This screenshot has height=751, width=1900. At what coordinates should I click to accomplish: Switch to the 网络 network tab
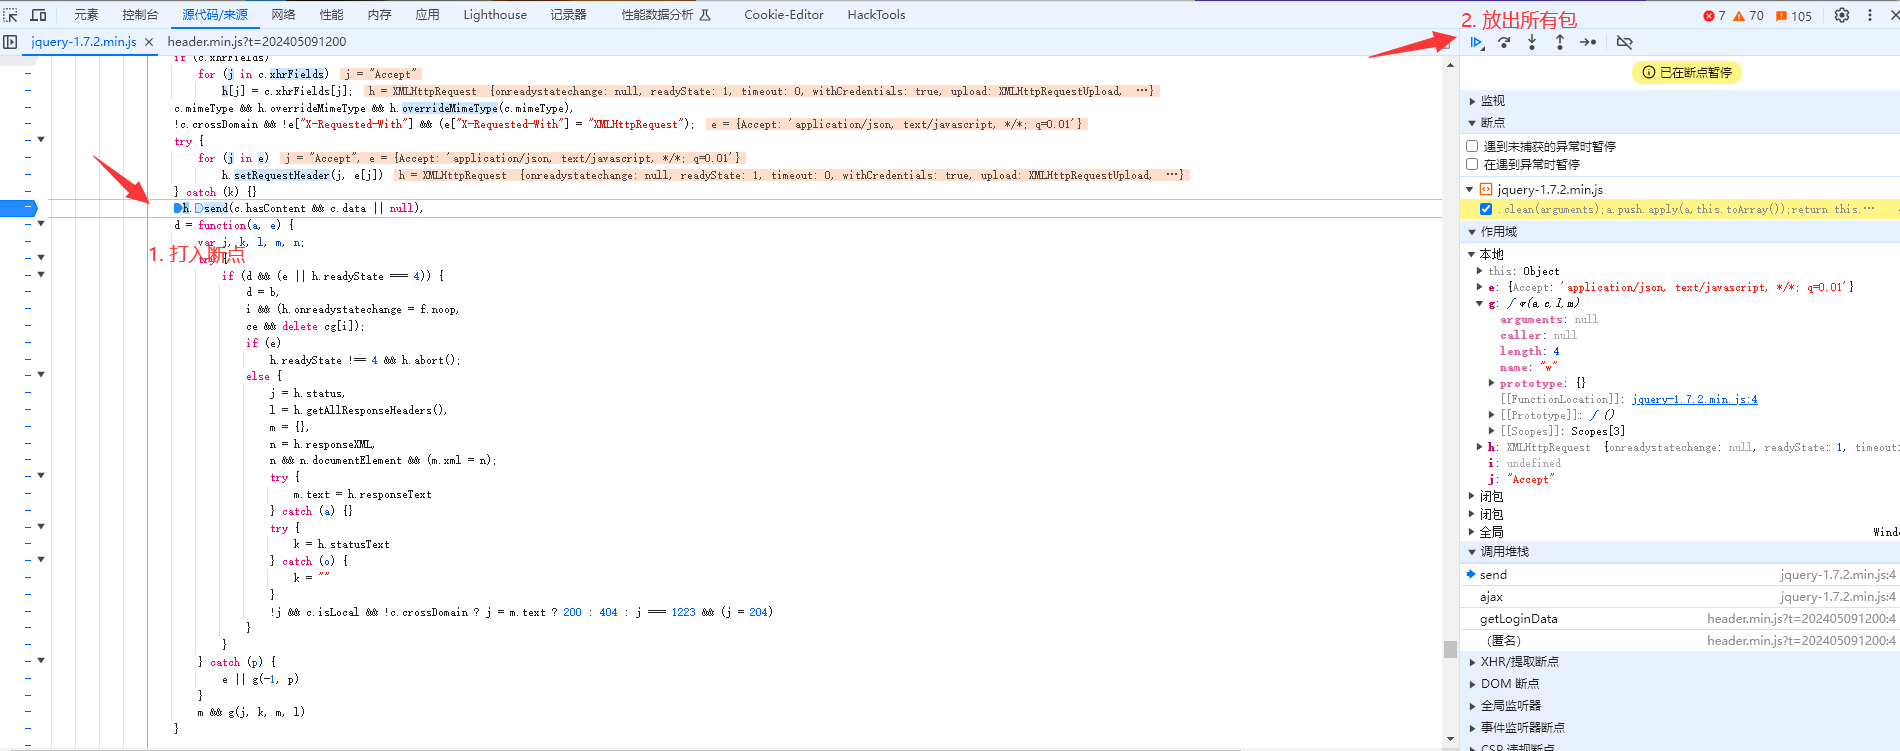point(283,15)
